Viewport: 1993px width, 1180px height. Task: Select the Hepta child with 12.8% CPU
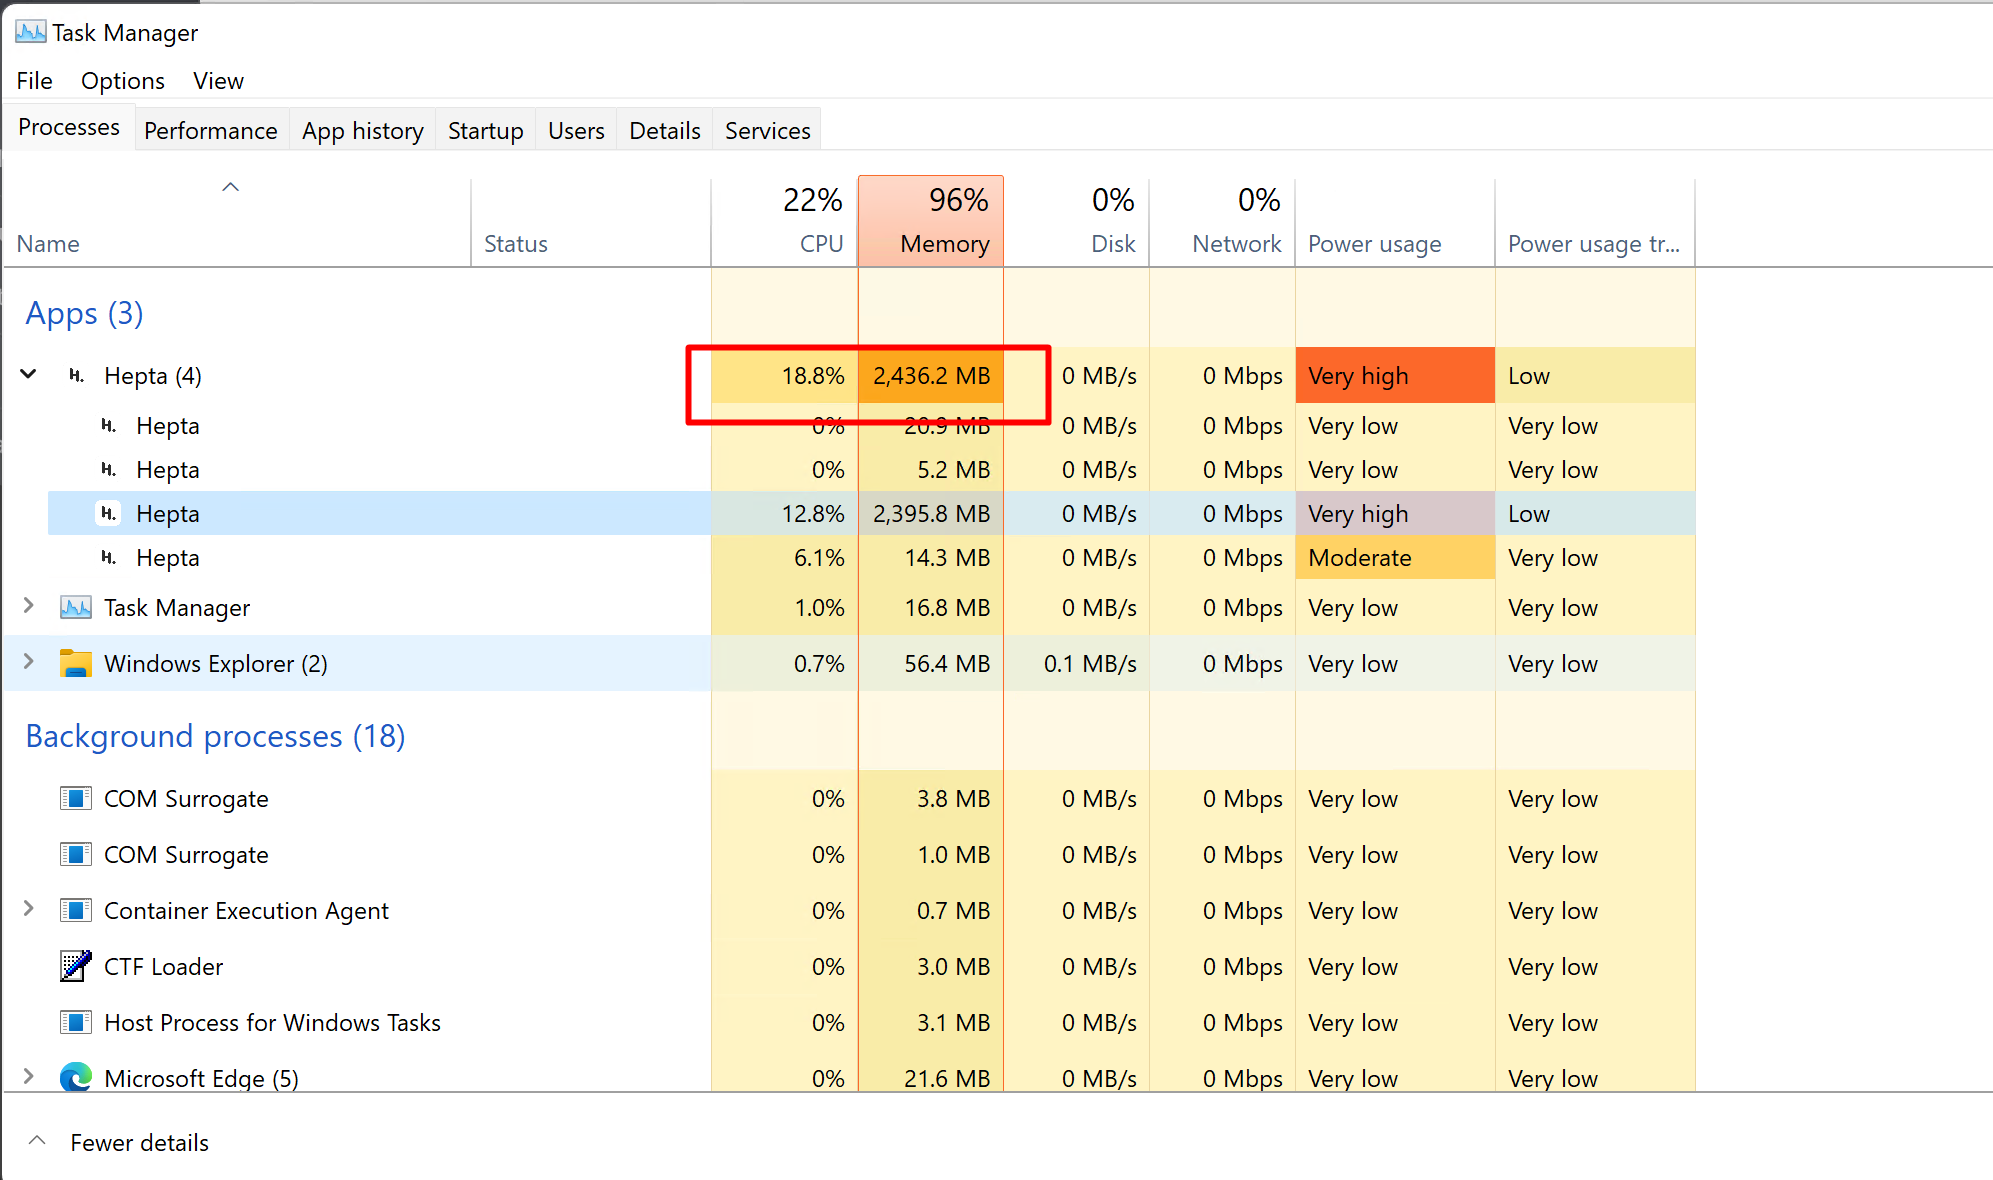[x=168, y=514]
